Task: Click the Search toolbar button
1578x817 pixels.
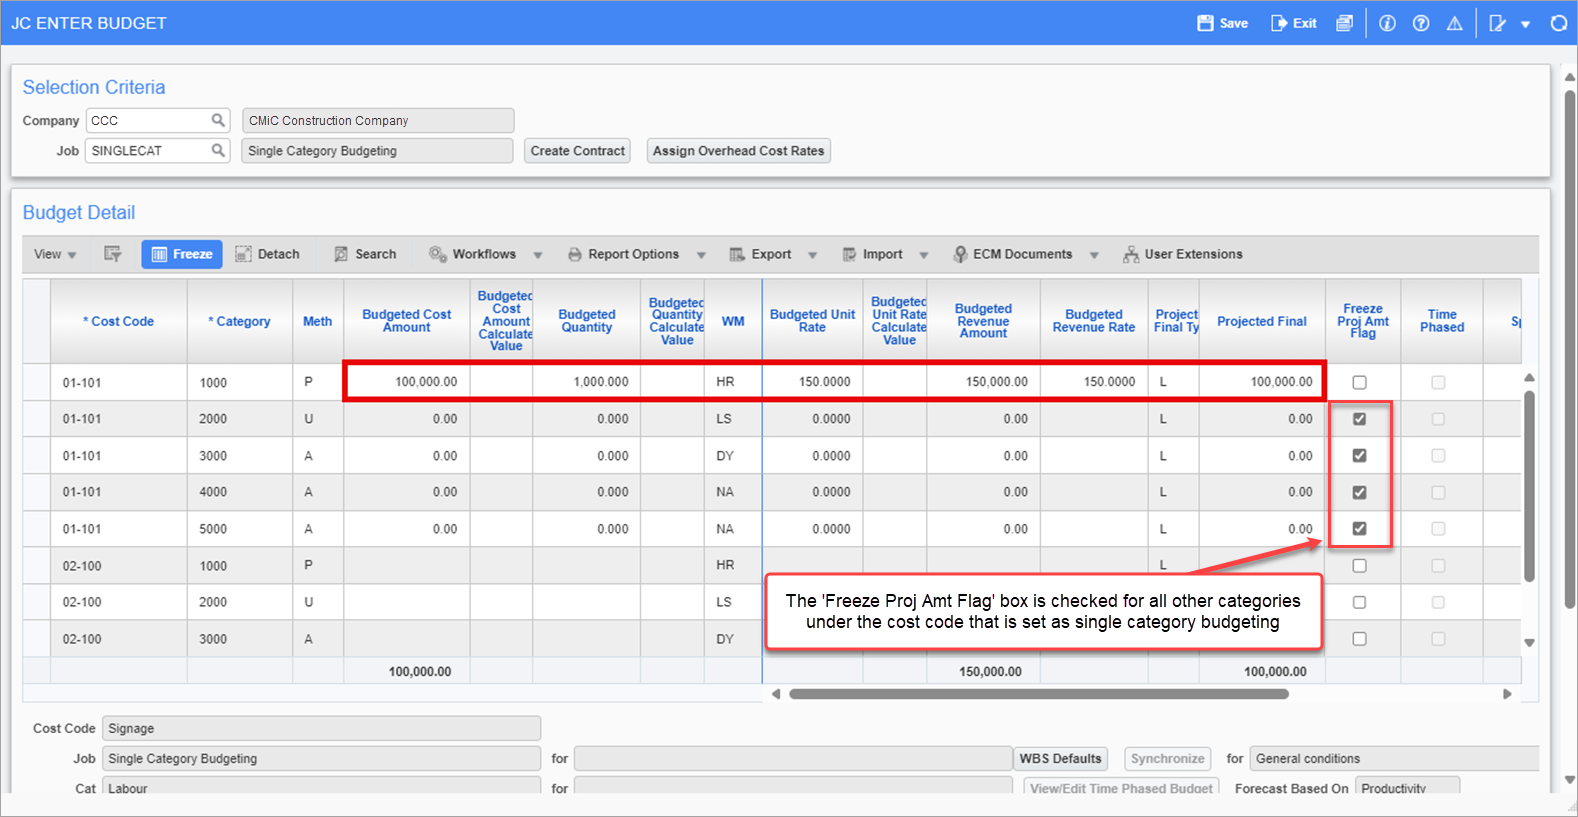Action: [365, 254]
